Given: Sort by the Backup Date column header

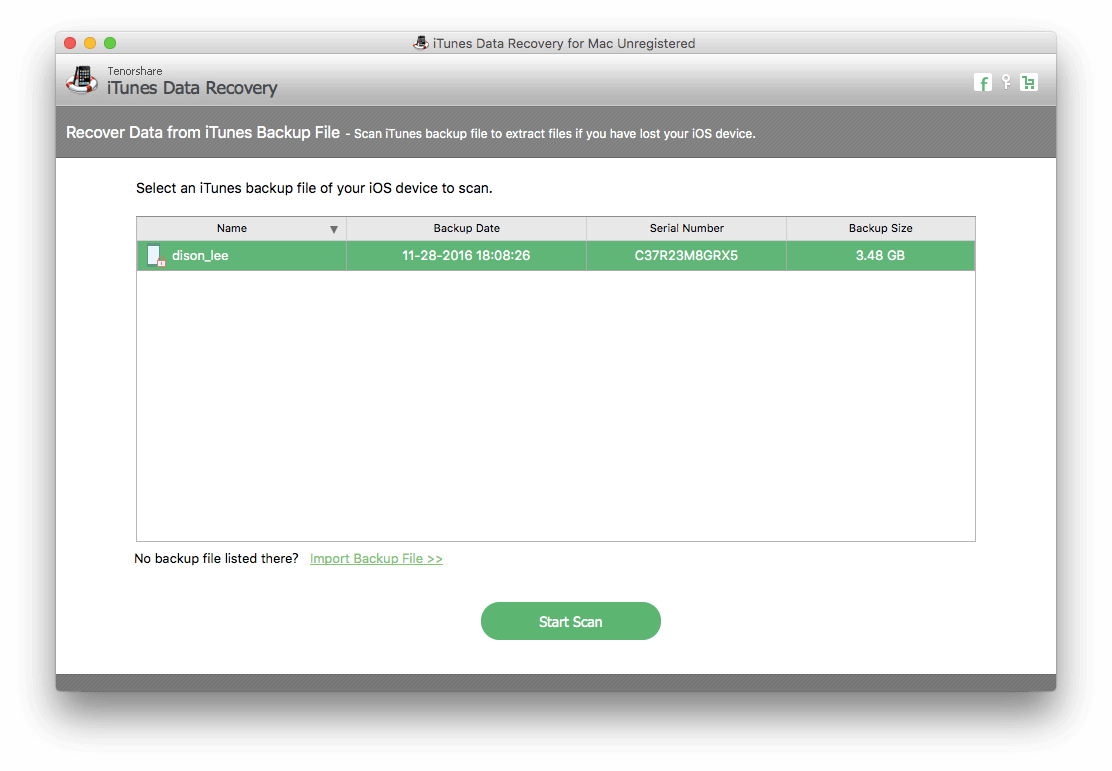Looking at the screenshot, I should pyautogui.click(x=467, y=228).
